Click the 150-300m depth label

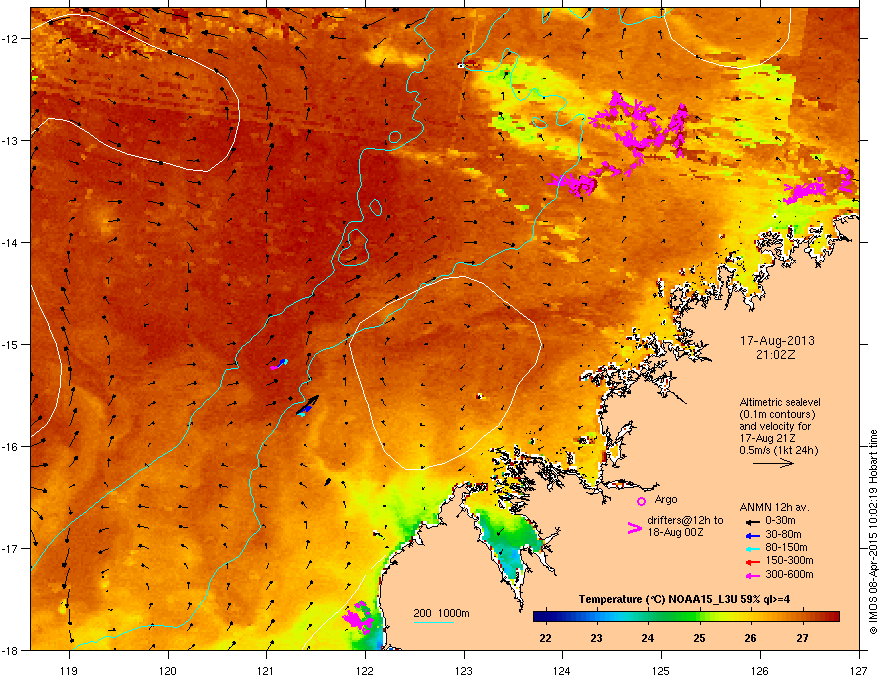coord(789,560)
